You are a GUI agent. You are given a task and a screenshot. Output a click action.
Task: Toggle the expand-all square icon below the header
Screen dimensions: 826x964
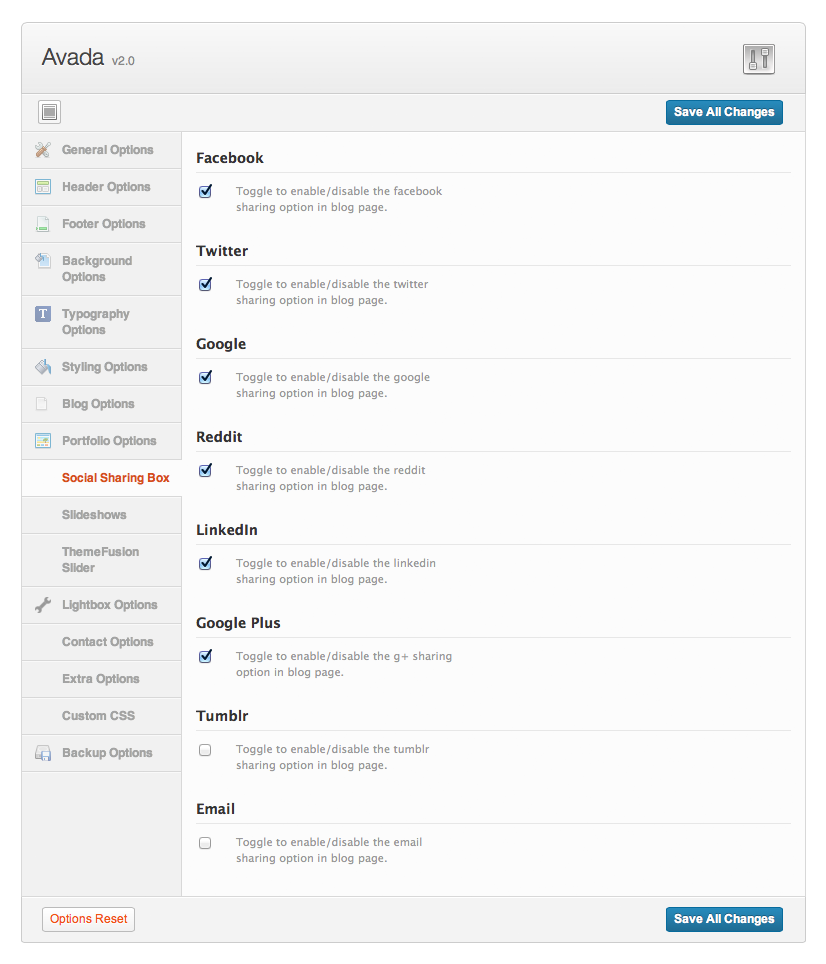[50, 112]
